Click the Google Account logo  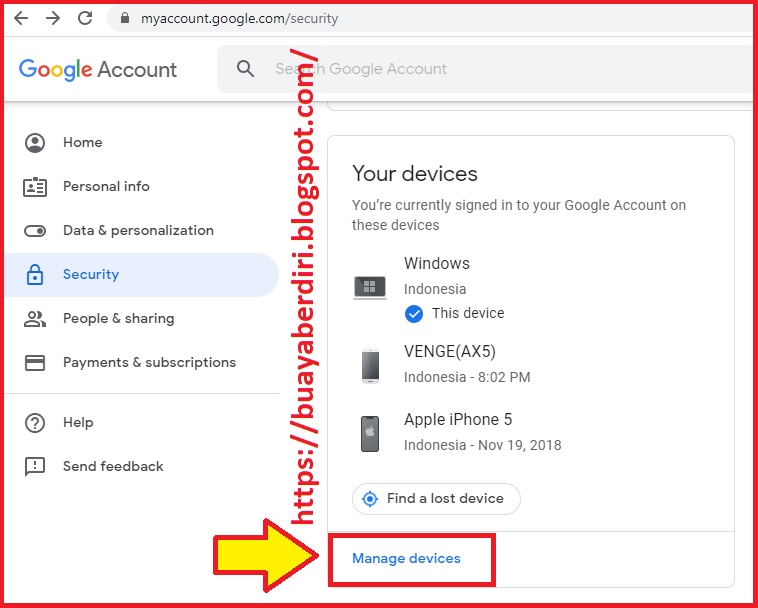pos(98,70)
